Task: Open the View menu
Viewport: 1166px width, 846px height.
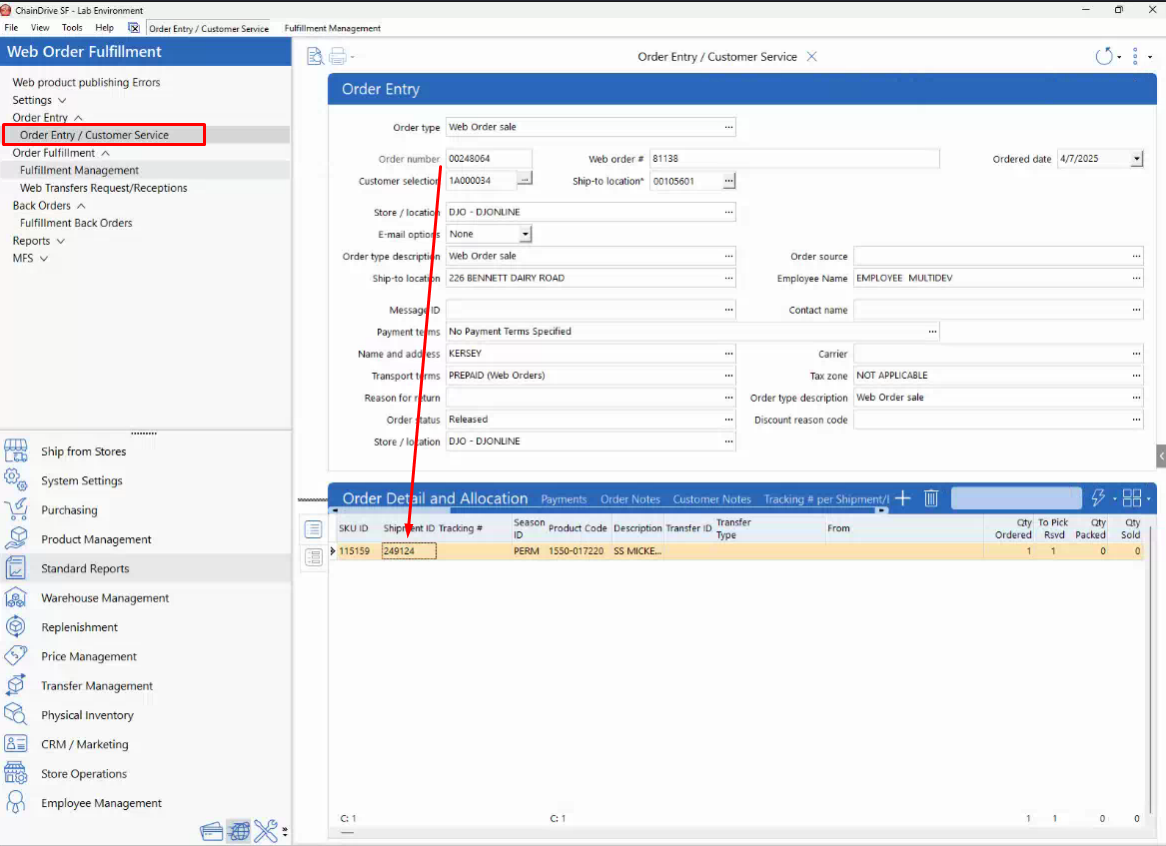Action: pos(40,28)
